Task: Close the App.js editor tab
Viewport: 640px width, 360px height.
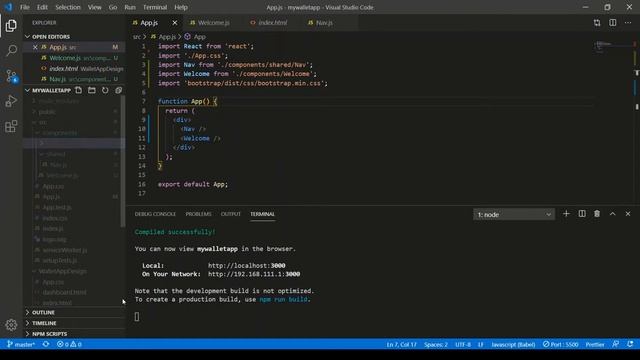Action: [x=175, y=23]
